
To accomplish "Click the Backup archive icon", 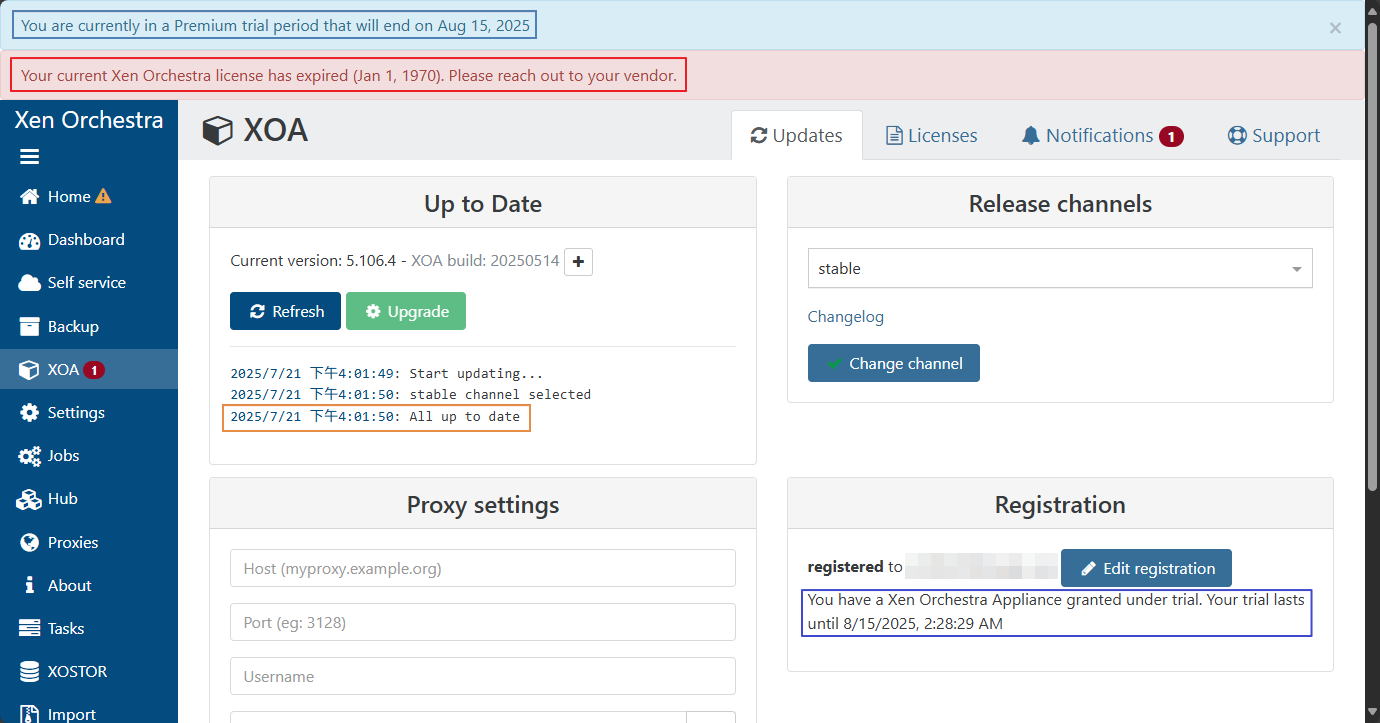I will pos(30,327).
